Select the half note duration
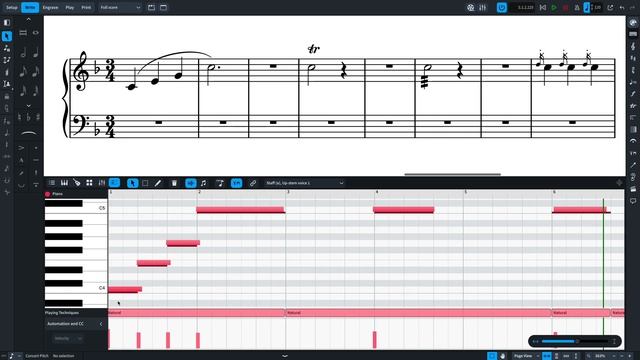 (23, 52)
